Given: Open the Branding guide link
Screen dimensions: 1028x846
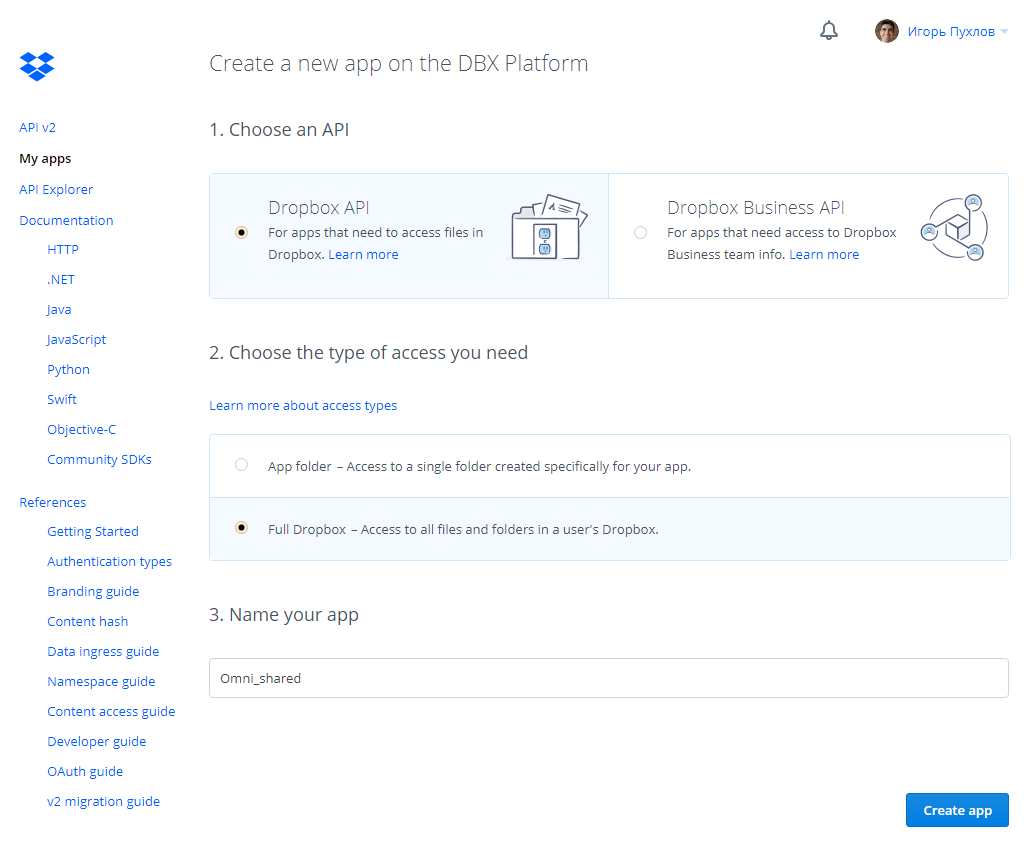Looking at the screenshot, I should [93, 592].
